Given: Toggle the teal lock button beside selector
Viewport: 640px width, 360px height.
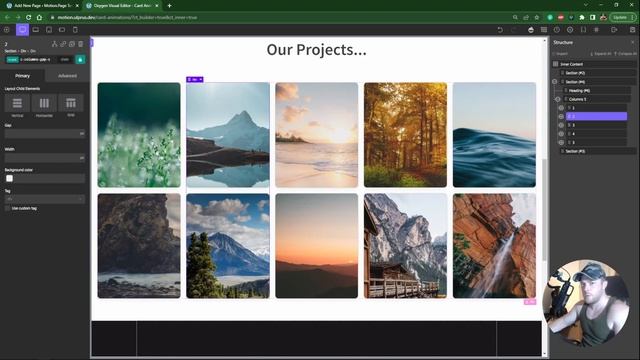Looking at the screenshot, I should (x=80, y=60).
